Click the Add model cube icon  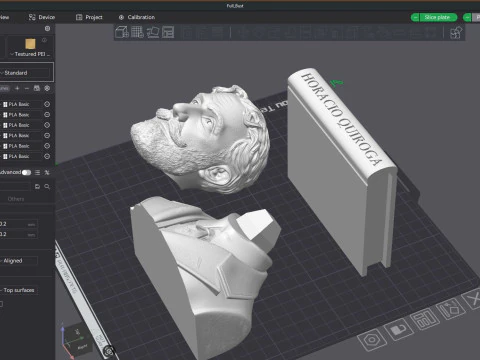(x=122, y=32)
